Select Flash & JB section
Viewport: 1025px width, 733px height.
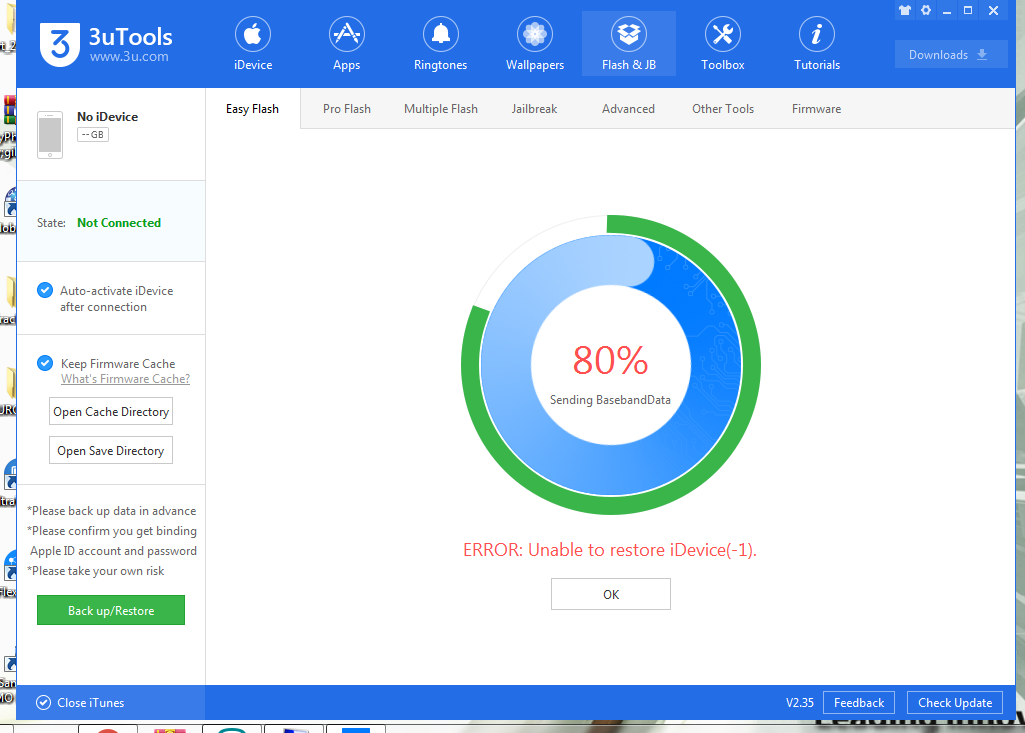[629, 44]
